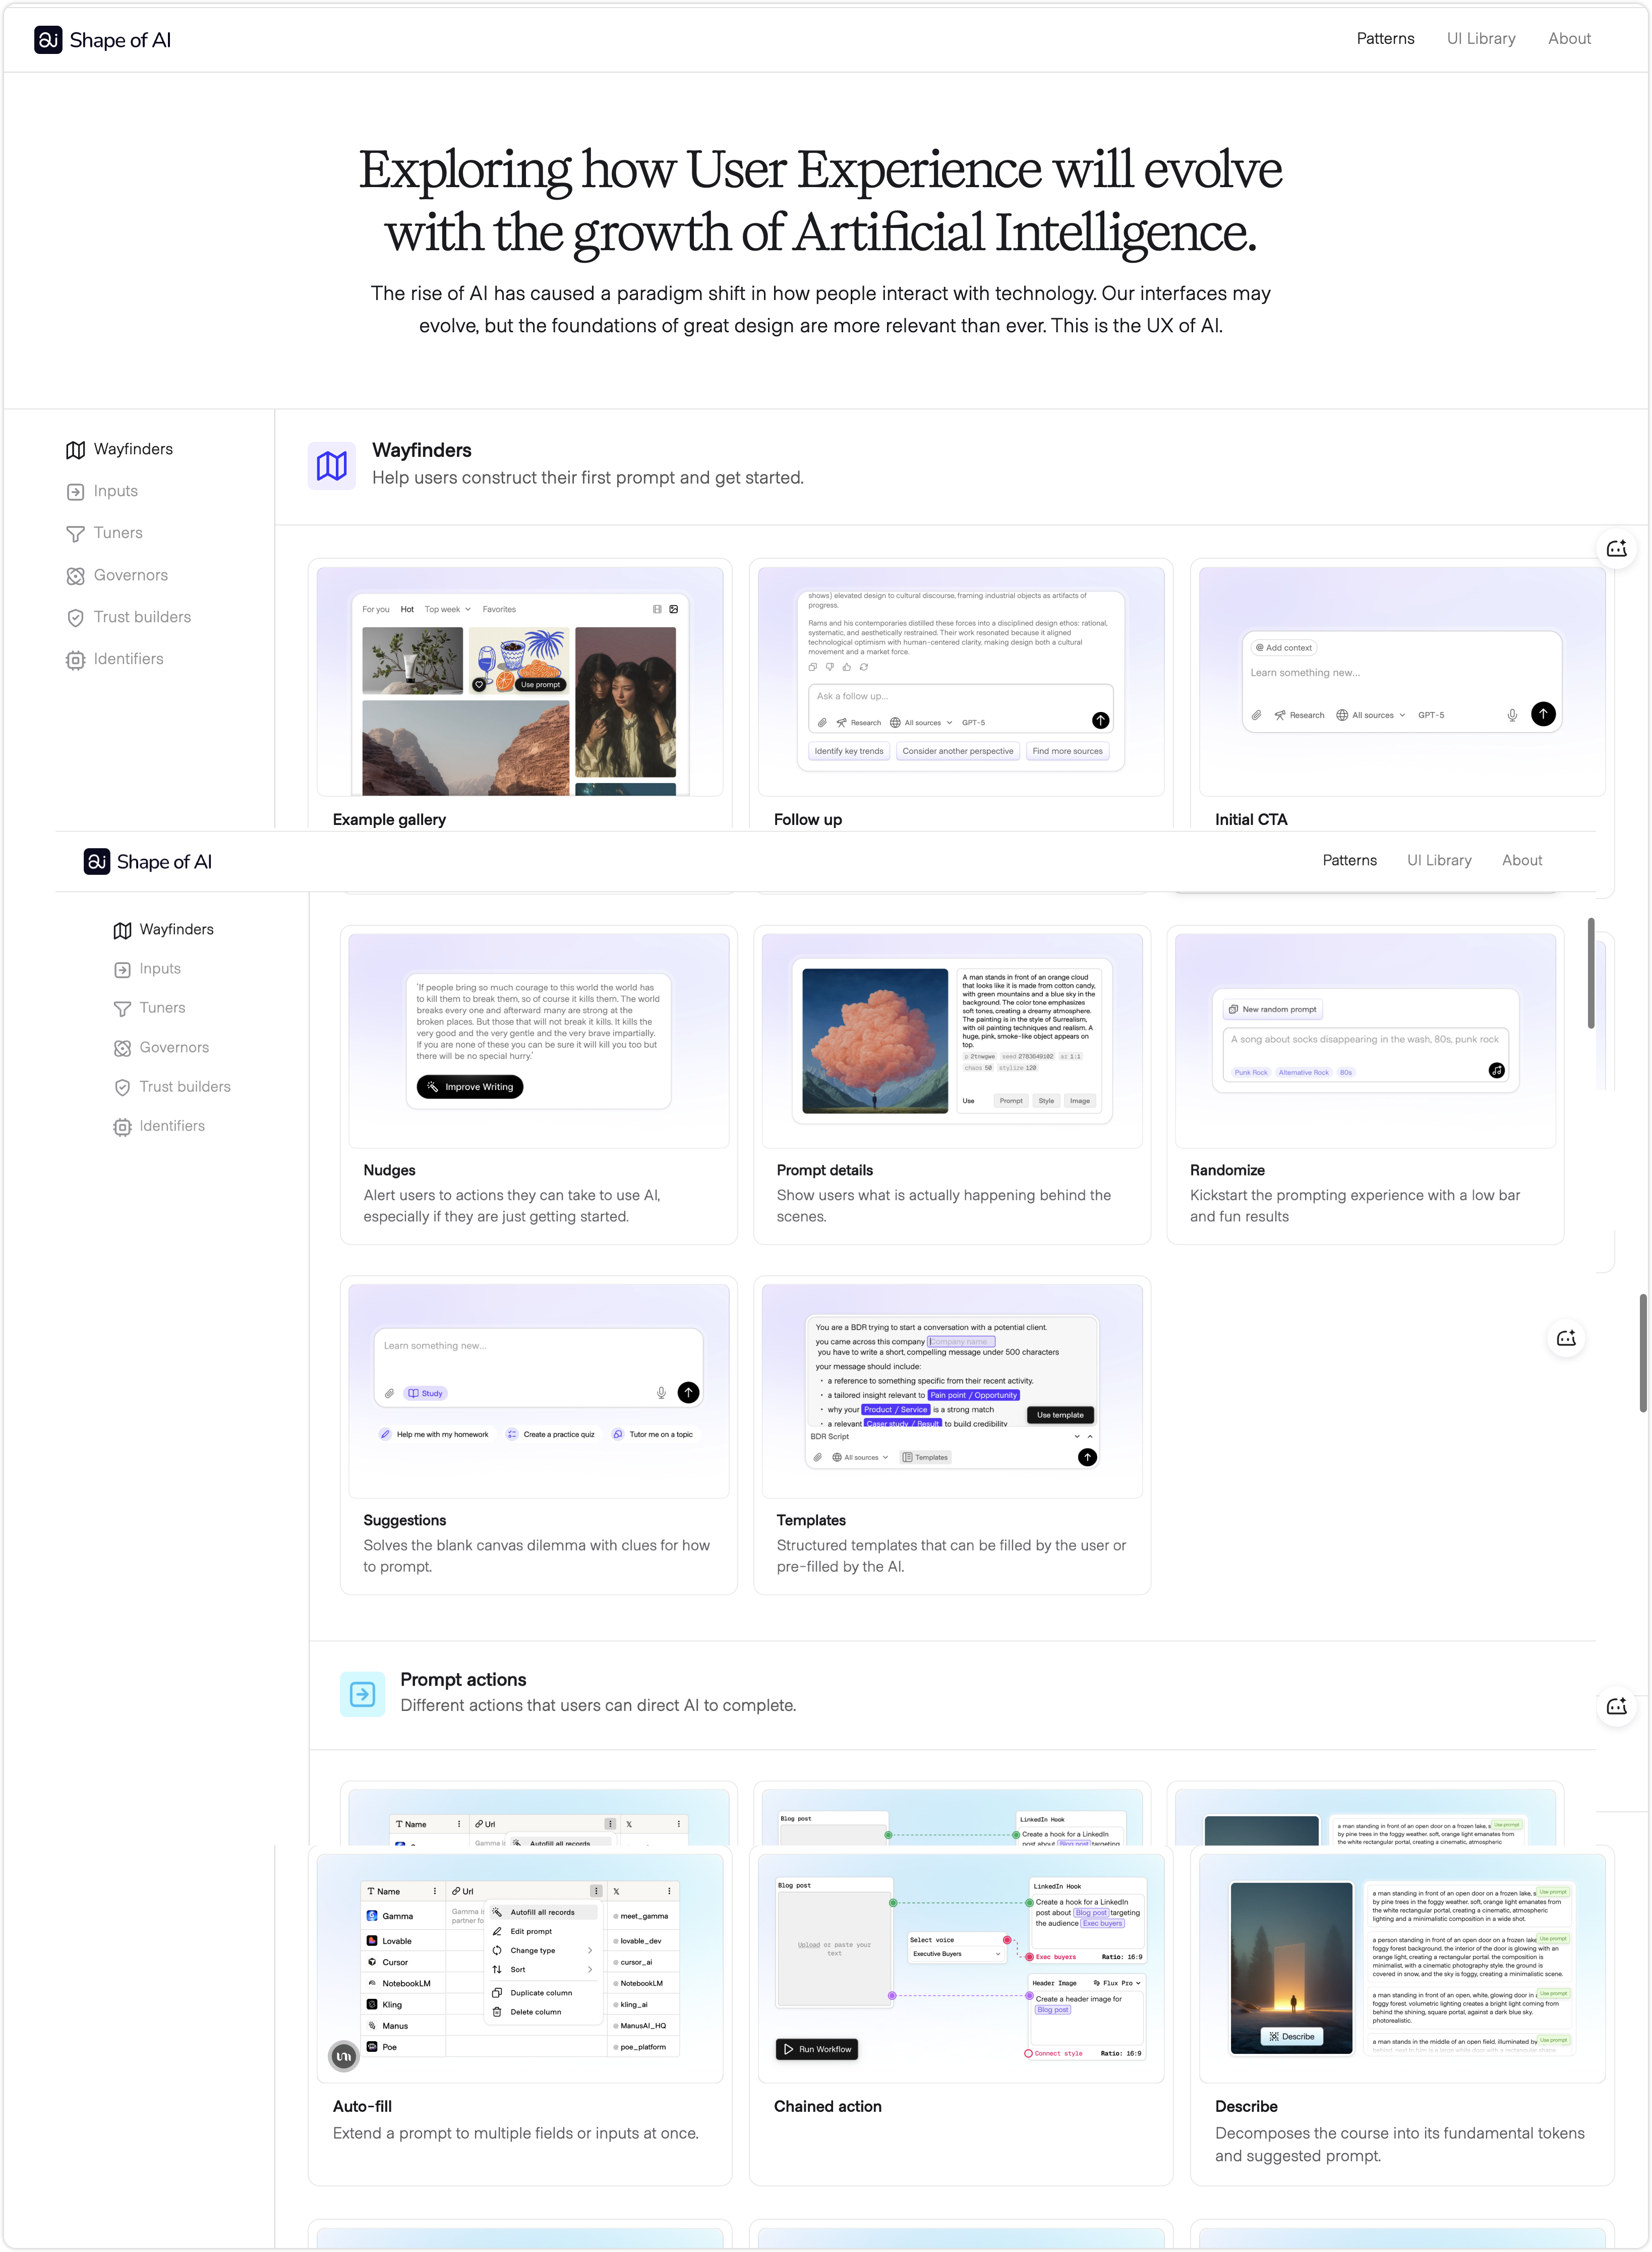The width and height of the screenshot is (1652, 2252).
Task: Expand the Flux Pro model dropdown
Action: tap(1117, 1982)
